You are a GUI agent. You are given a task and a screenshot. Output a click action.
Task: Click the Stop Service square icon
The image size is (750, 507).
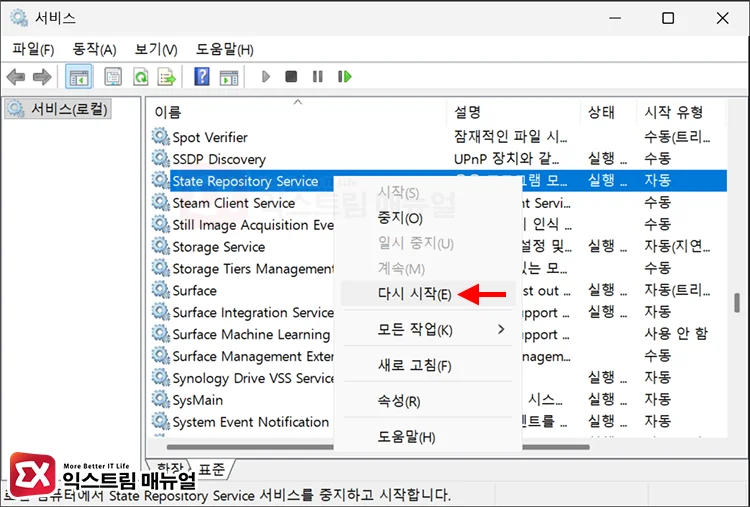291,77
